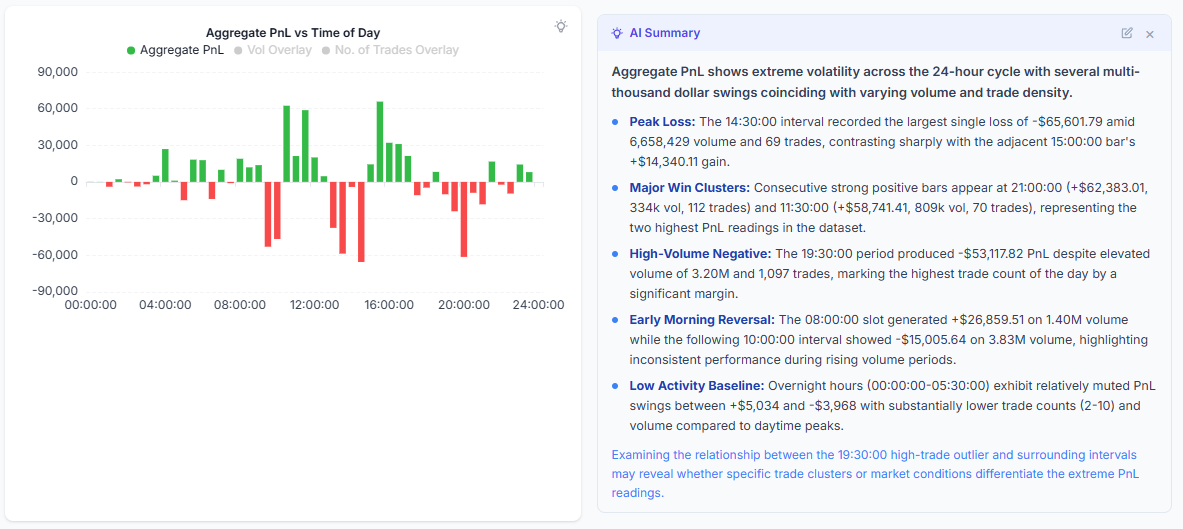Close the AI Summary panel
Screen dimensions: 1183x529
[x=1150, y=34]
